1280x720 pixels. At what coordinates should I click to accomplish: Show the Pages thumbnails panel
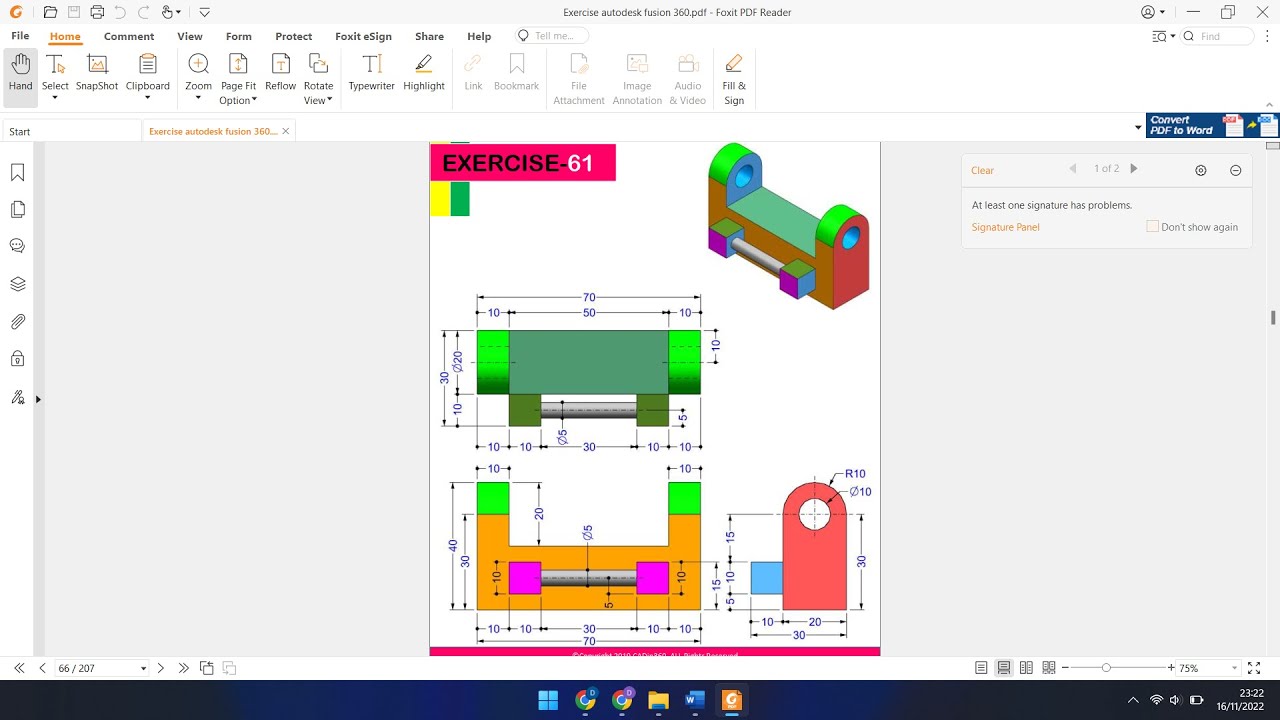click(x=17, y=210)
